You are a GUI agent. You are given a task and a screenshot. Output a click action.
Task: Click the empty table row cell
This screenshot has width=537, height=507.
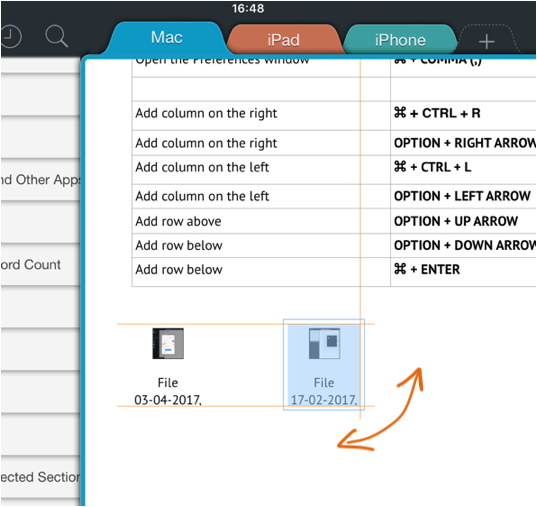[x=261, y=89]
